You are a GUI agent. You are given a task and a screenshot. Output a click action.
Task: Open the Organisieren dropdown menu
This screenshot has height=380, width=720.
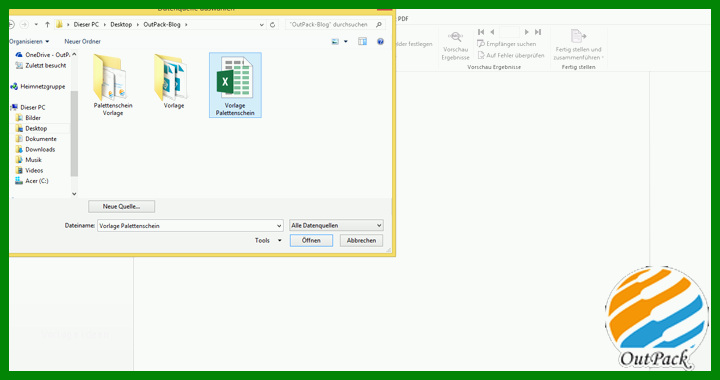(29, 41)
